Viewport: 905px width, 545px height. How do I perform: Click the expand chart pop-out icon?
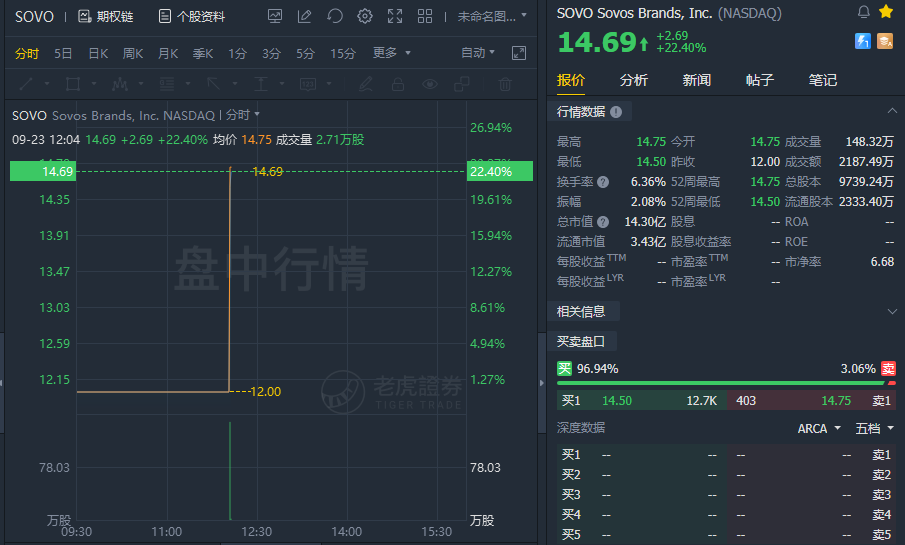[x=519, y=53]
